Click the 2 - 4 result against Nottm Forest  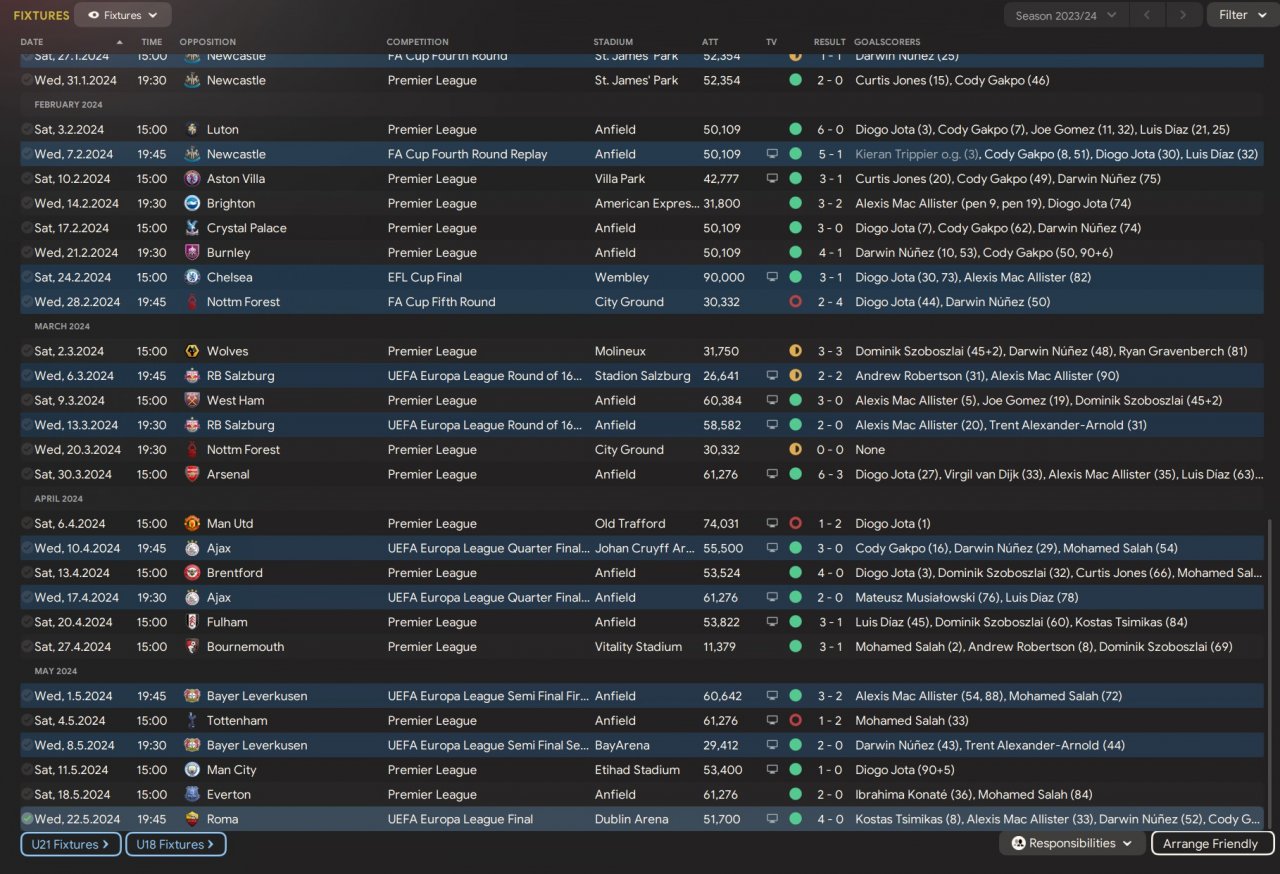click(x=830, y=302)
